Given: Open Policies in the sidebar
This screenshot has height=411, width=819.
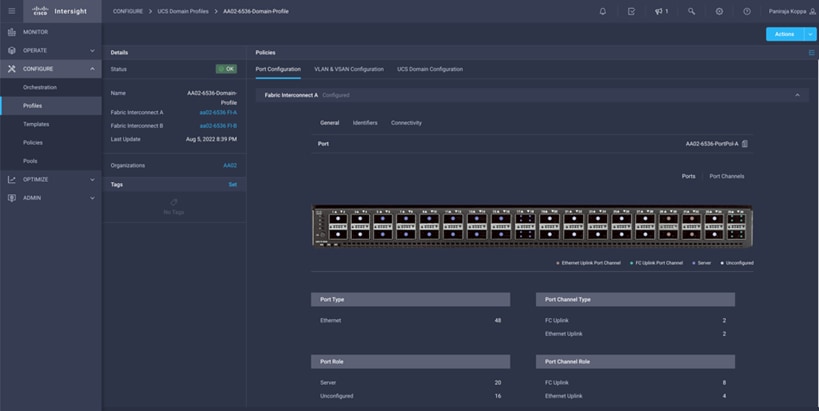Looking at the screenshot, I should coord(33,143).
